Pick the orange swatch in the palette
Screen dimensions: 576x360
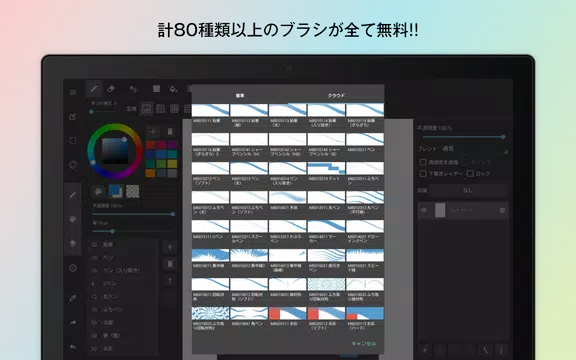click(x=151, y=173)
